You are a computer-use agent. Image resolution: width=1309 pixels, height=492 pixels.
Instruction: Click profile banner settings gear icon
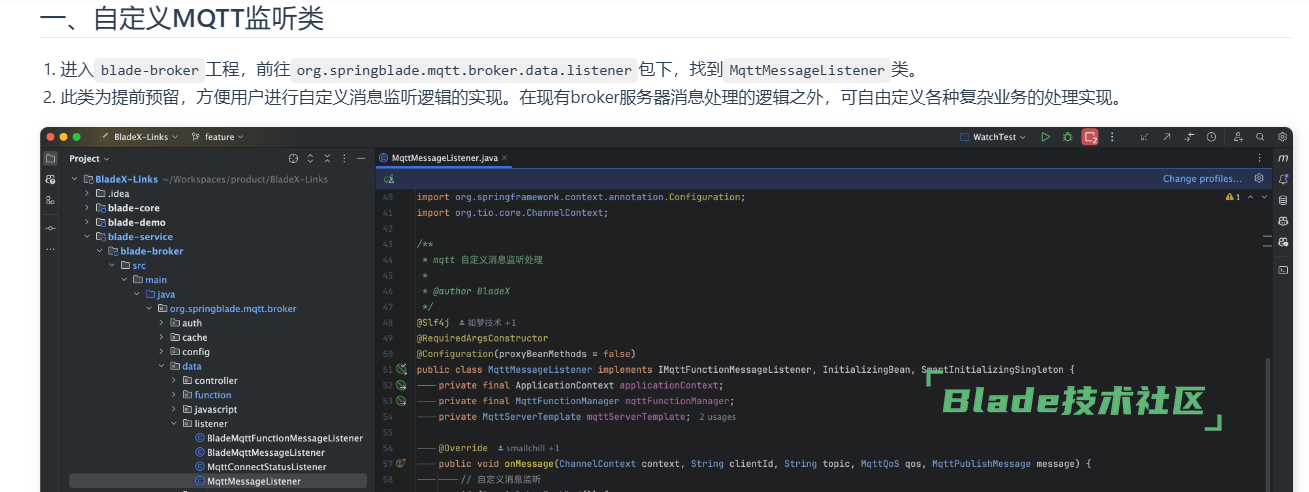tap(1259, 179)
